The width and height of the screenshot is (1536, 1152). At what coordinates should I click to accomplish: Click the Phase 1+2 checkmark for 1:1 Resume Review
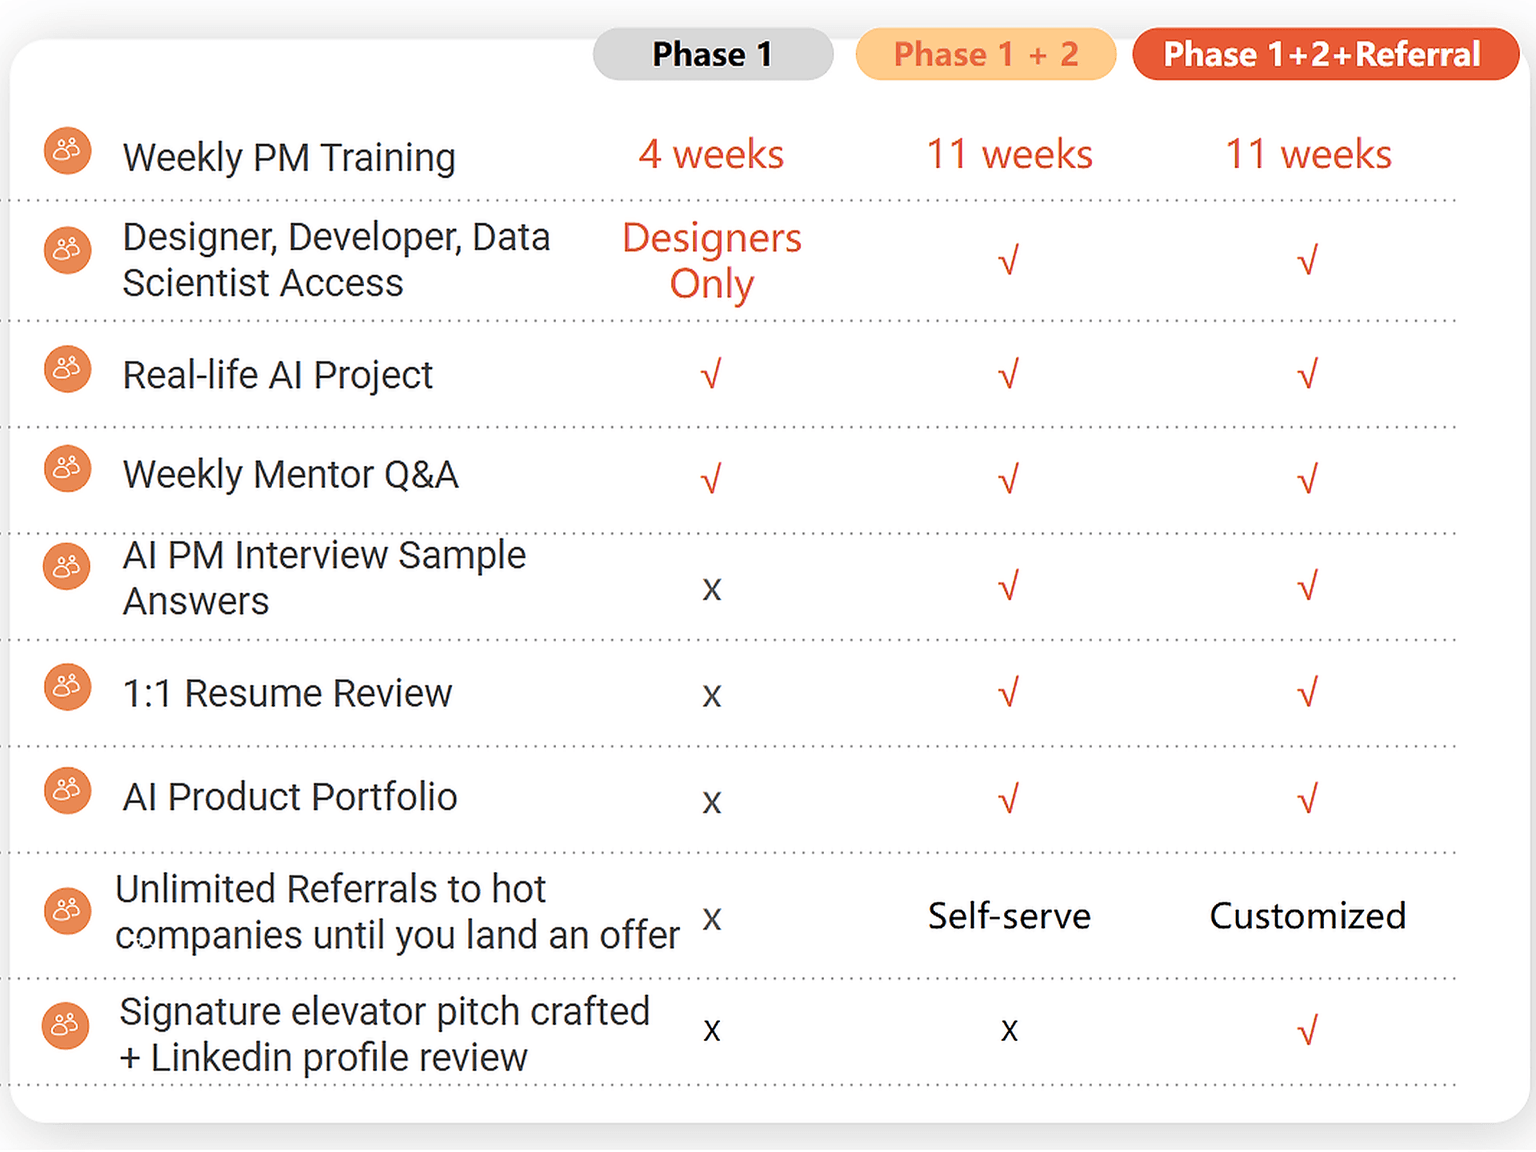click(x=1009, y=691)
